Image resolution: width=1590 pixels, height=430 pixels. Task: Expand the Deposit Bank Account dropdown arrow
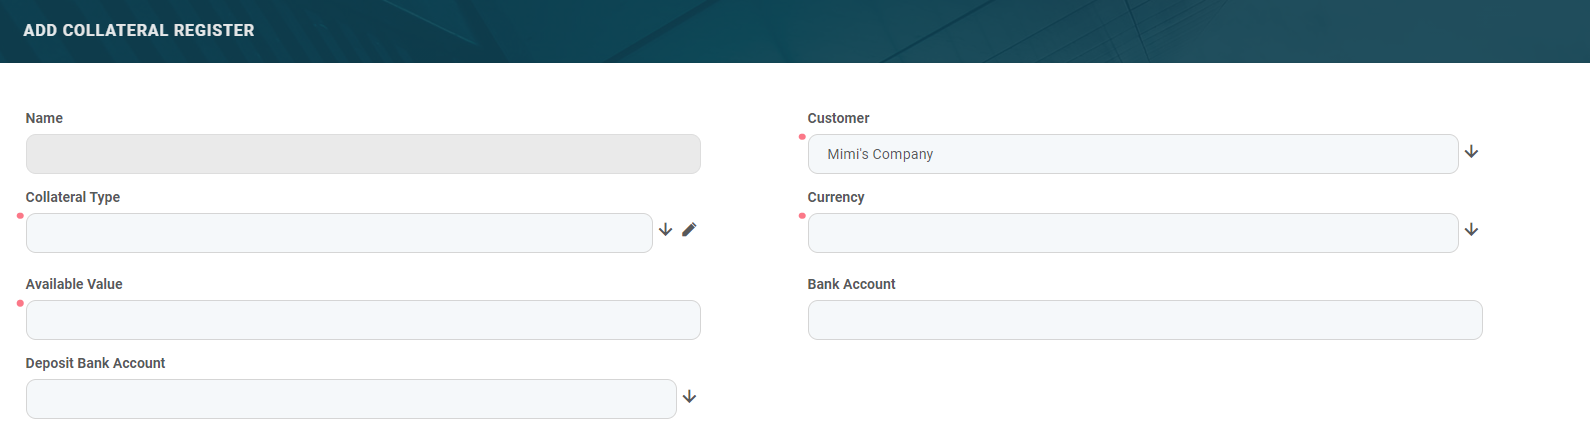(x=689, y=397)
